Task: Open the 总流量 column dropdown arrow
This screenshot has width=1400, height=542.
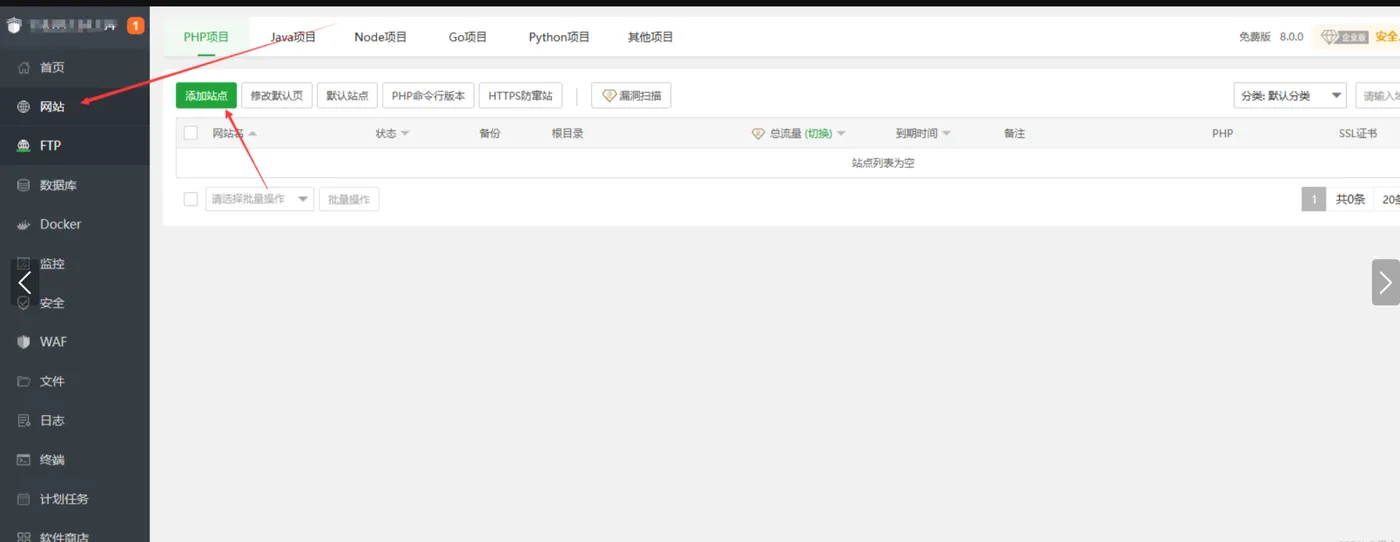Action: [841, 134]
